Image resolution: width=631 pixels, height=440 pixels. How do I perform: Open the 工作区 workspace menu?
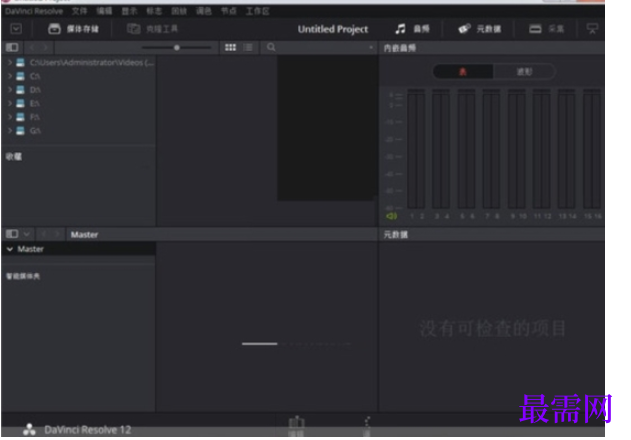[258, 11]
